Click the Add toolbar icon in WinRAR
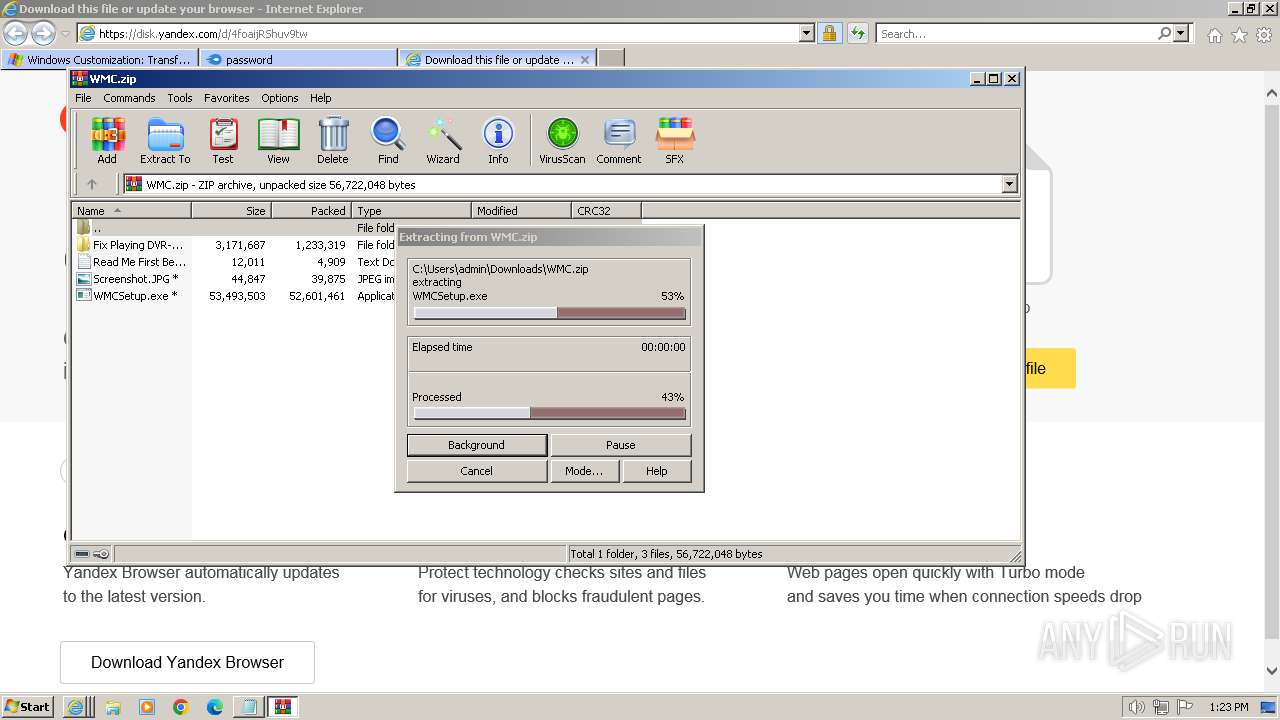The image size is (1280, 720). coord(107,140)
